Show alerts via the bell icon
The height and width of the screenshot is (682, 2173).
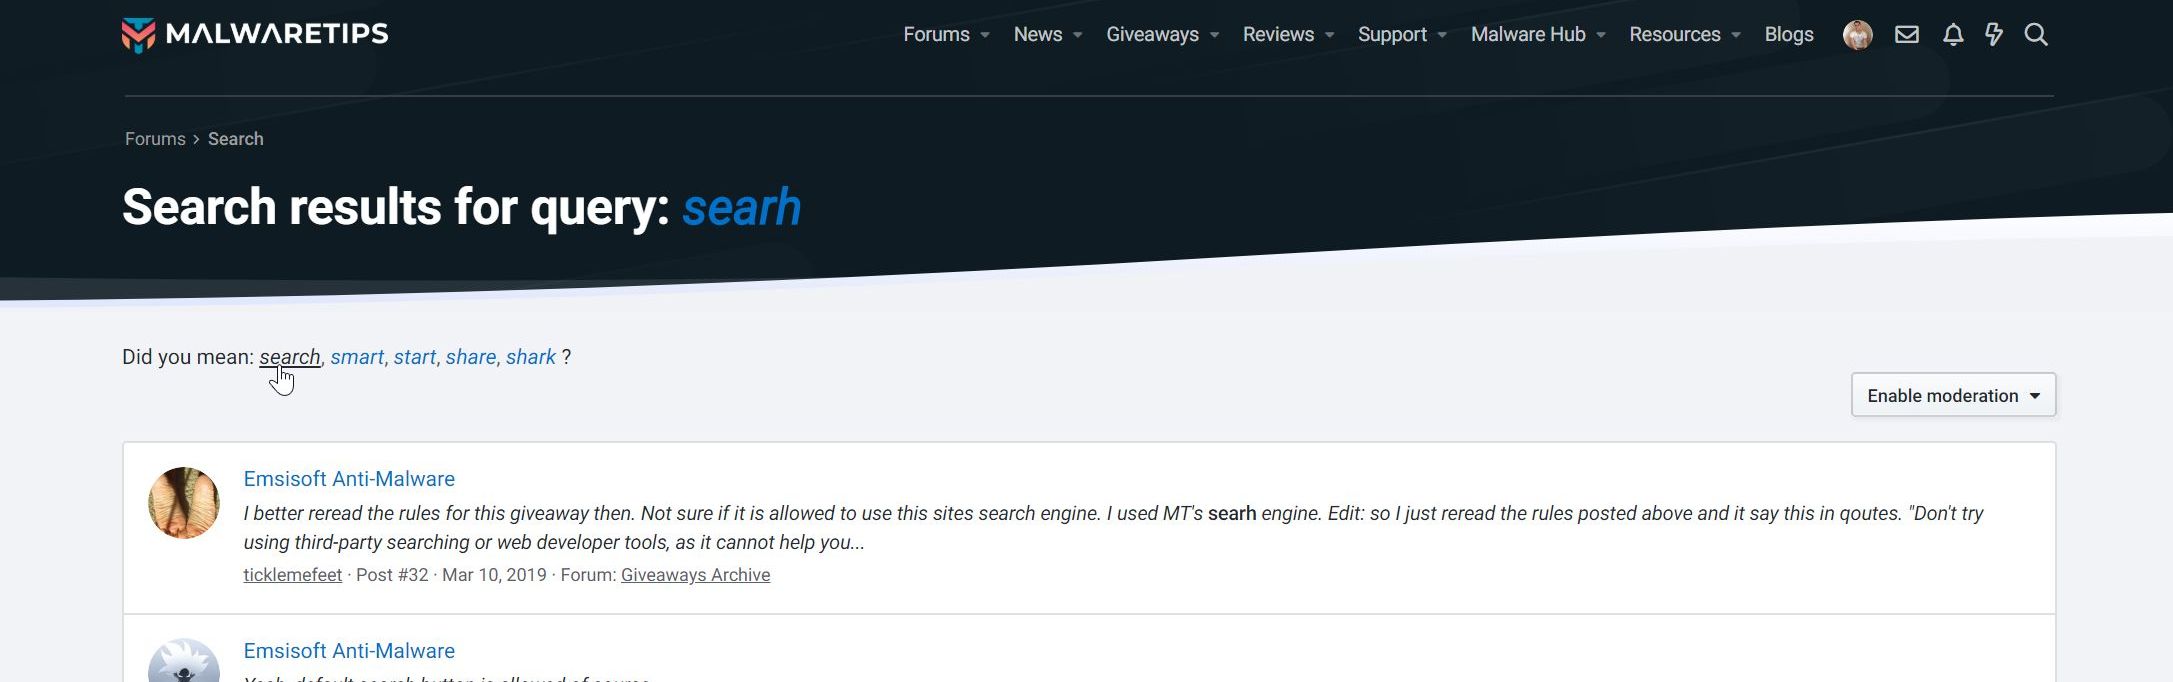(x=1952, y=35)
